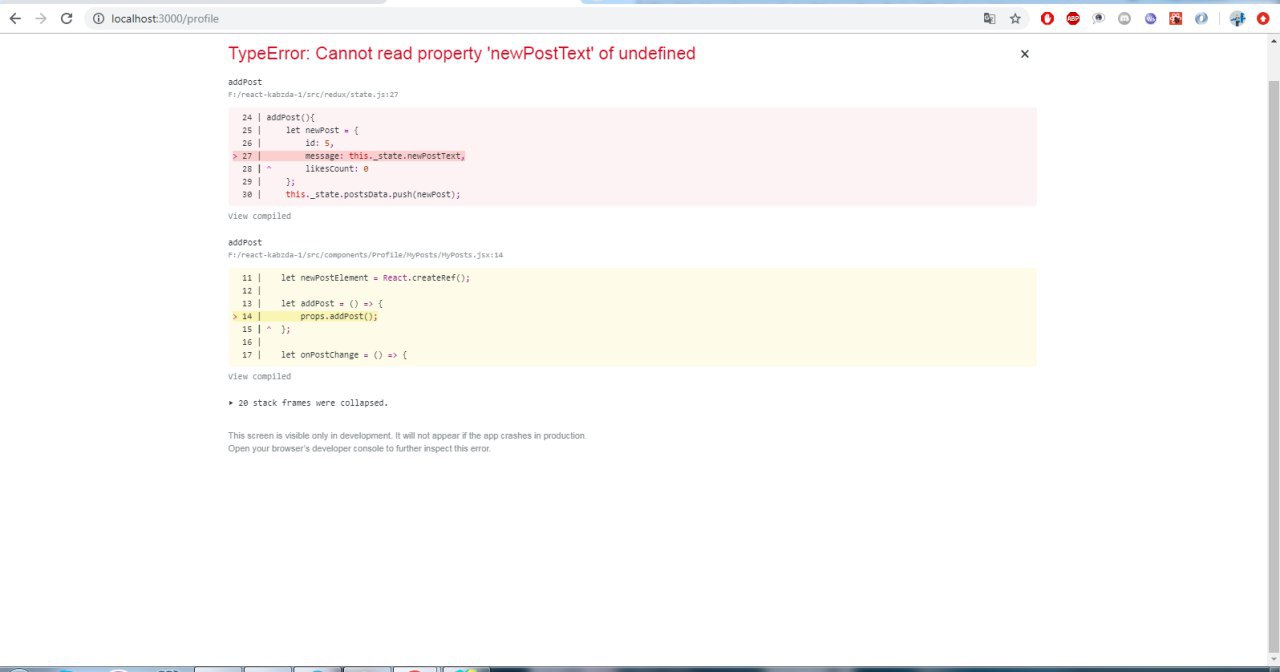The image size is (1280, 672).
Task: Click the 'visible only in development' note
Action: pyautogui.click(x=407, y=436)
